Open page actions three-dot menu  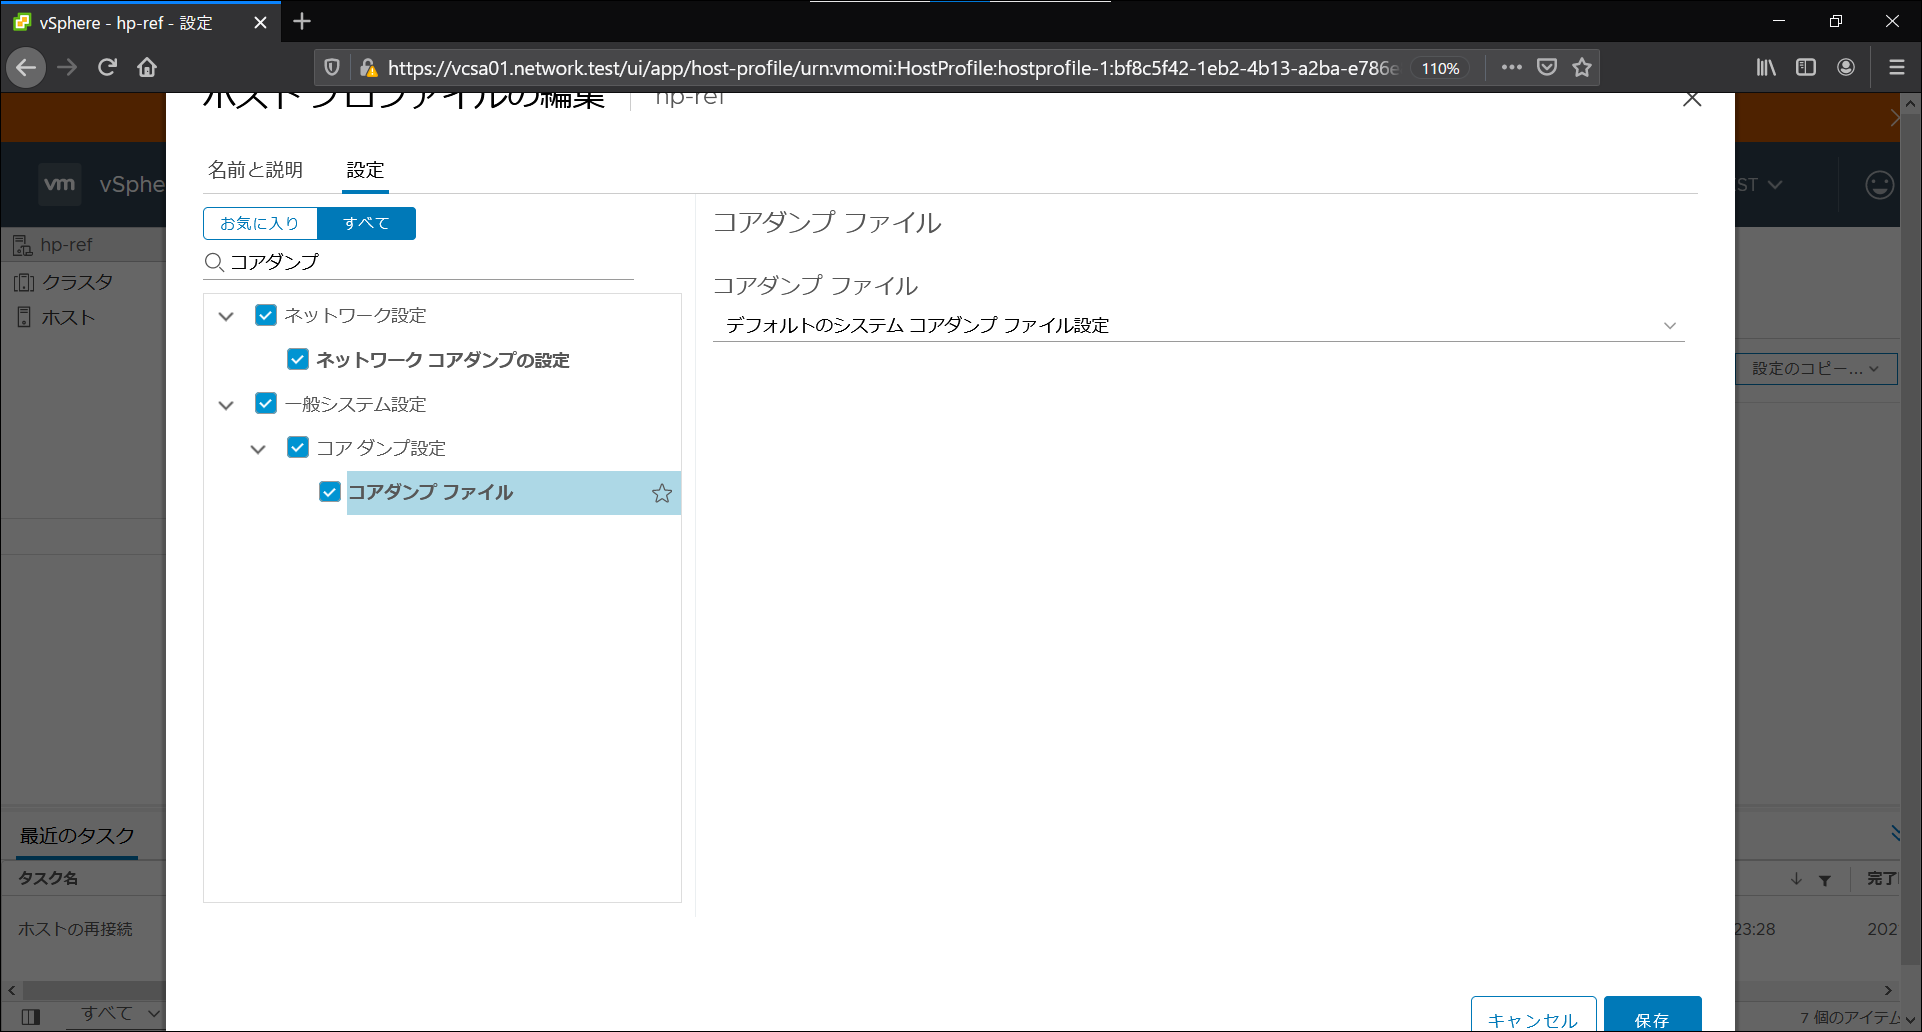tap(1511, 67)
